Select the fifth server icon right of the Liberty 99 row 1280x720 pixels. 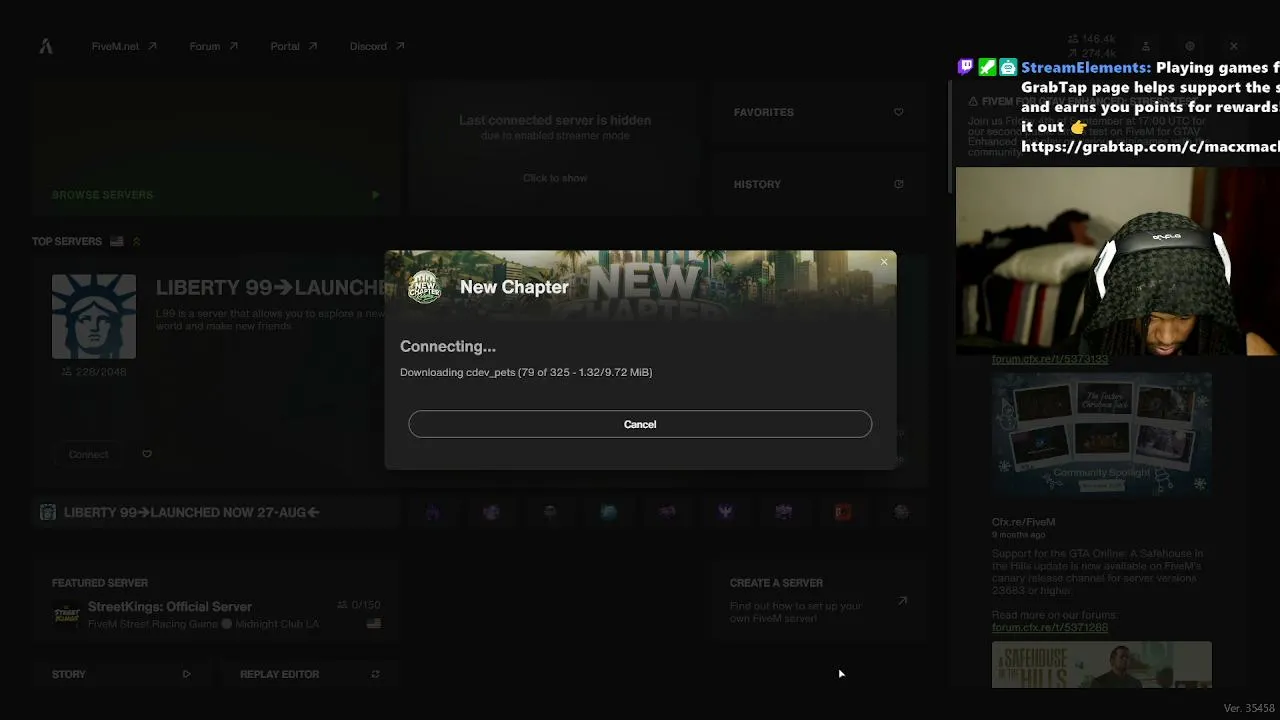pos(667,512)
